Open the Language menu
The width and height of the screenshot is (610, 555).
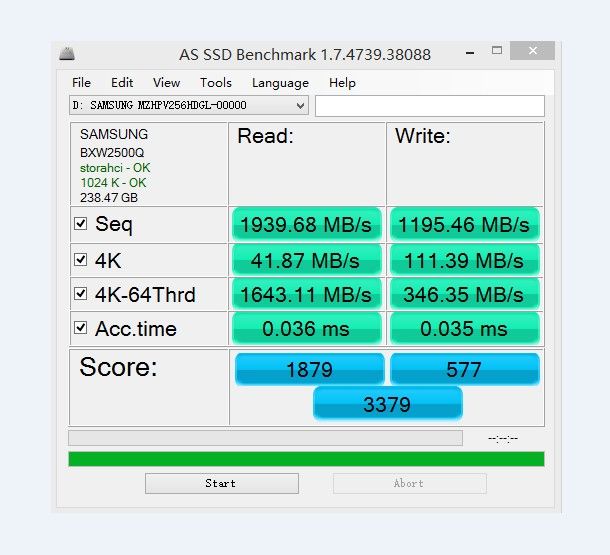(x=280, y=83)
